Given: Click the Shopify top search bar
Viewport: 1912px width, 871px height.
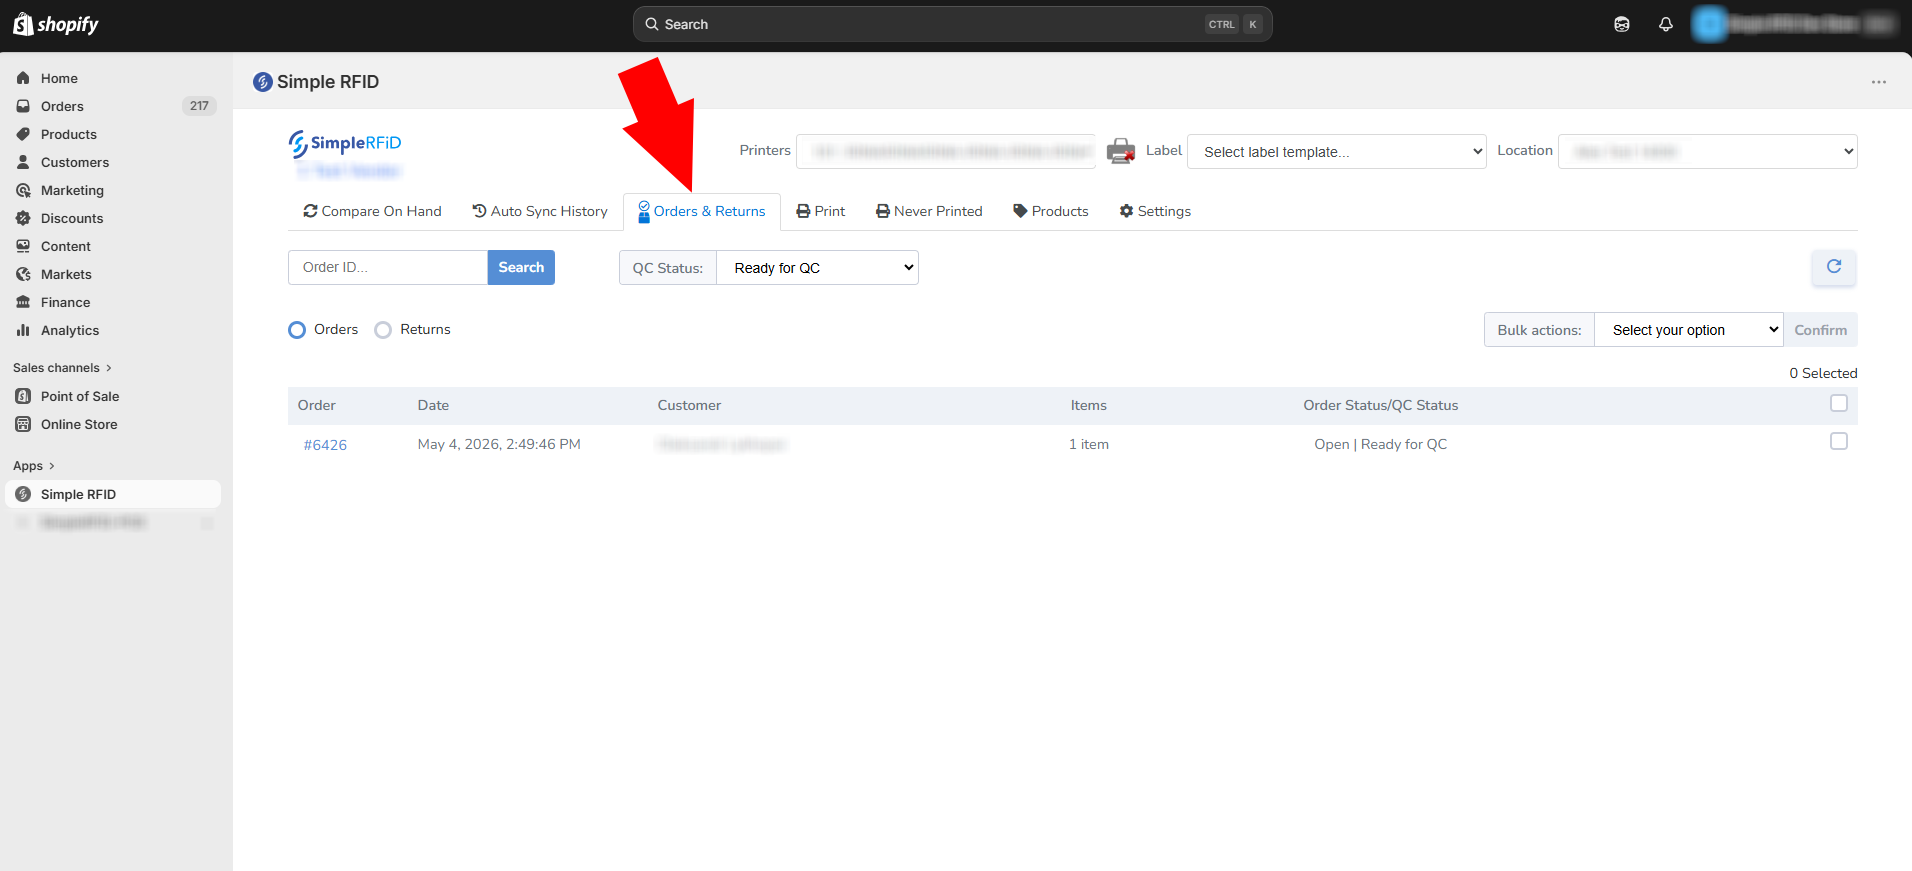Looking at the screenshot, I should tap(952, 24).
